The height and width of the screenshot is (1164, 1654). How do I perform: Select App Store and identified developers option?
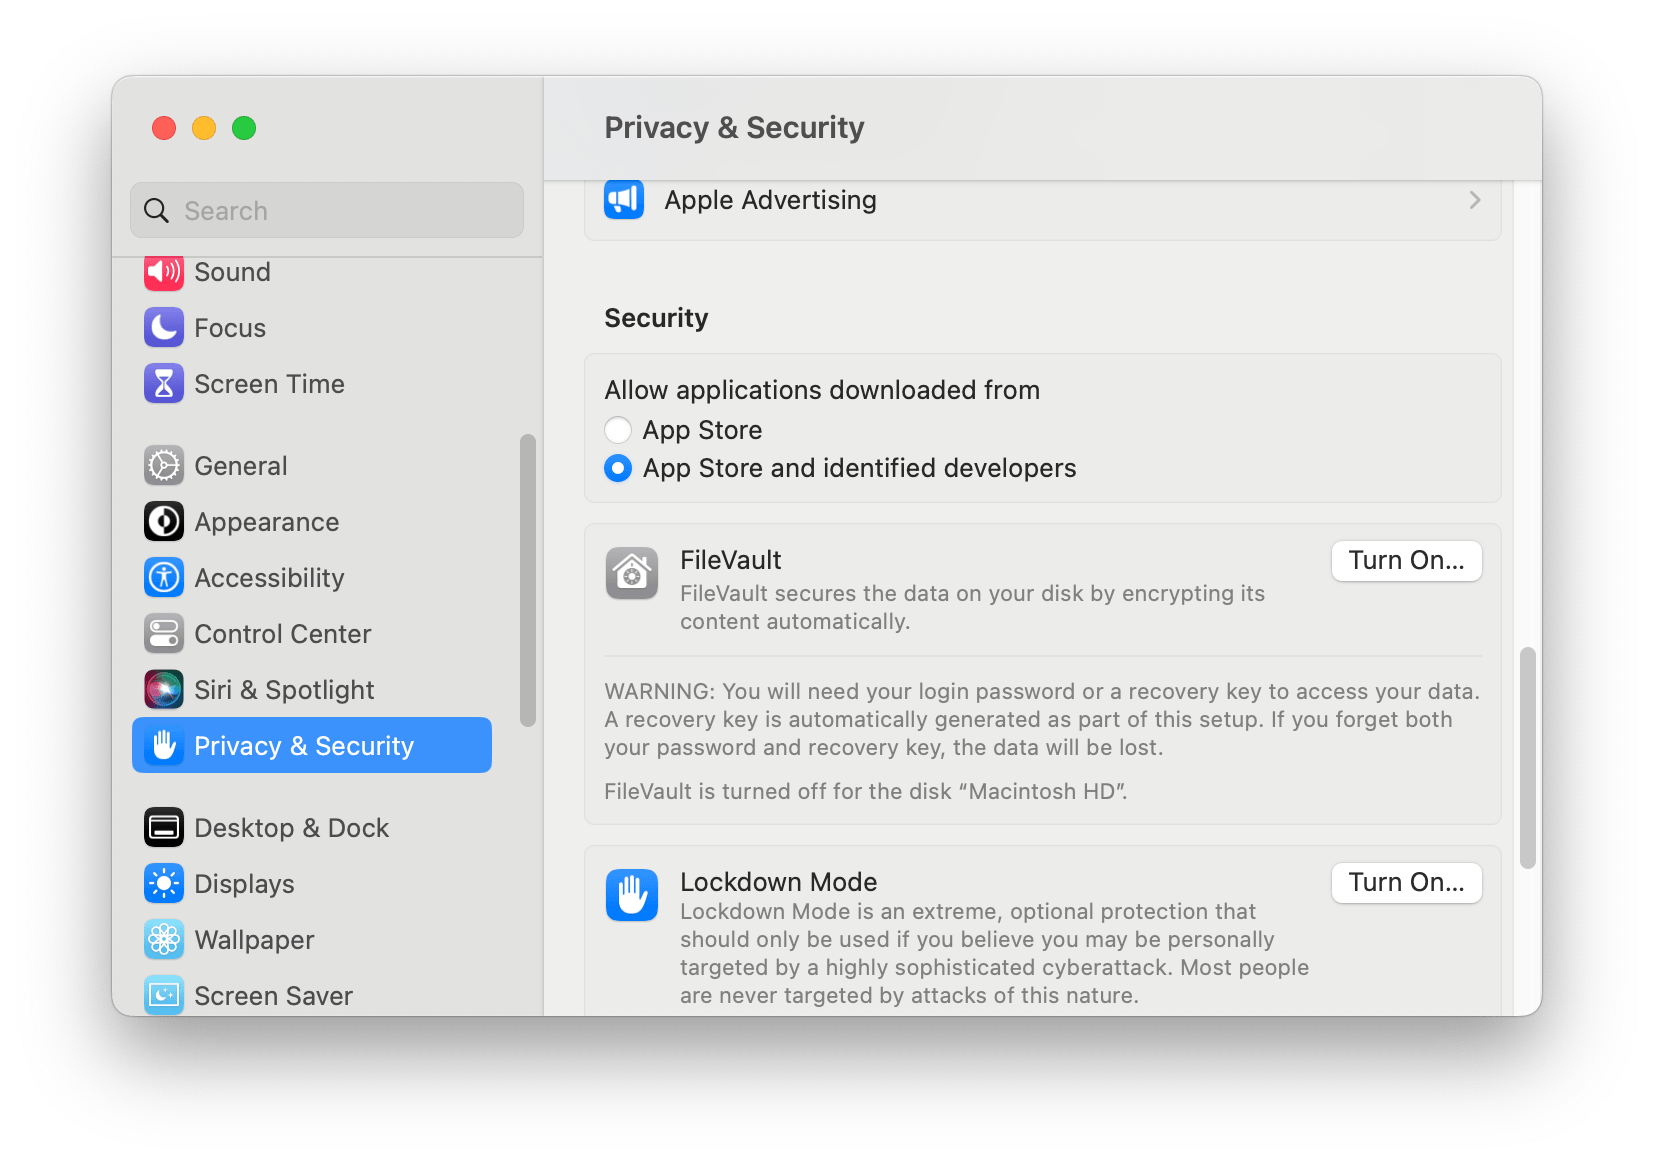point(618,468)
